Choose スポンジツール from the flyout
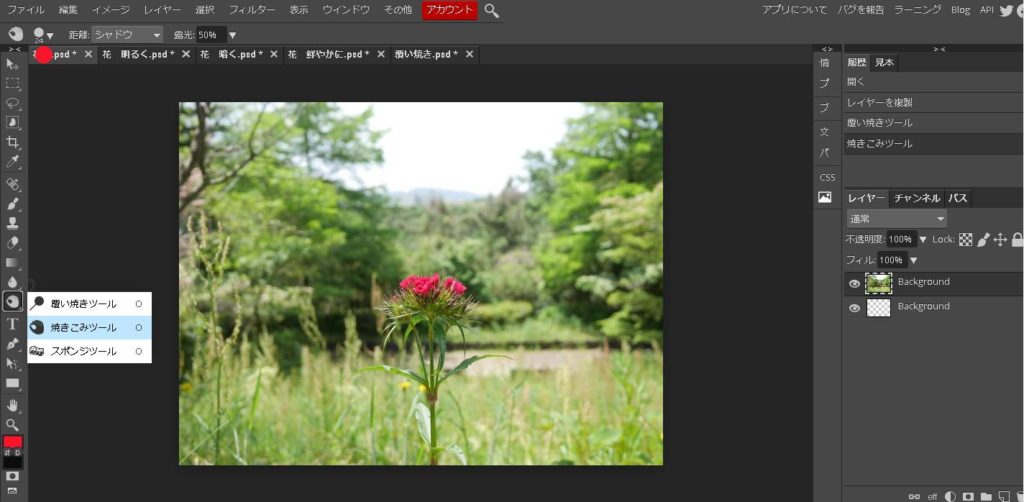Viewport: 1024px width, 502px height. pyautogui.click(x=84, y=351)
